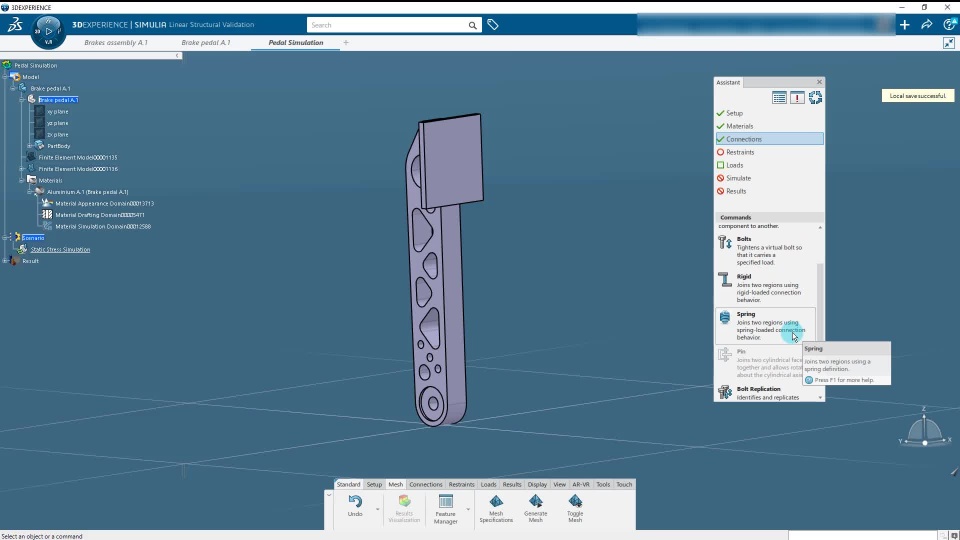
Task: Click the search magnifier icon
Action: [x=473, y=25]
